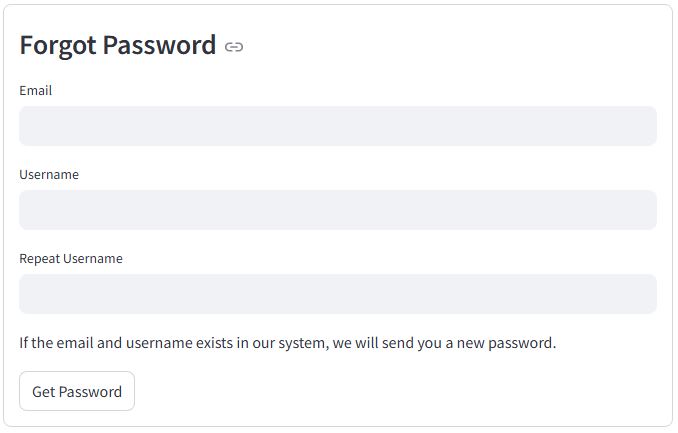
Task: Submit the form with Get Password
Action: point(77,392)
